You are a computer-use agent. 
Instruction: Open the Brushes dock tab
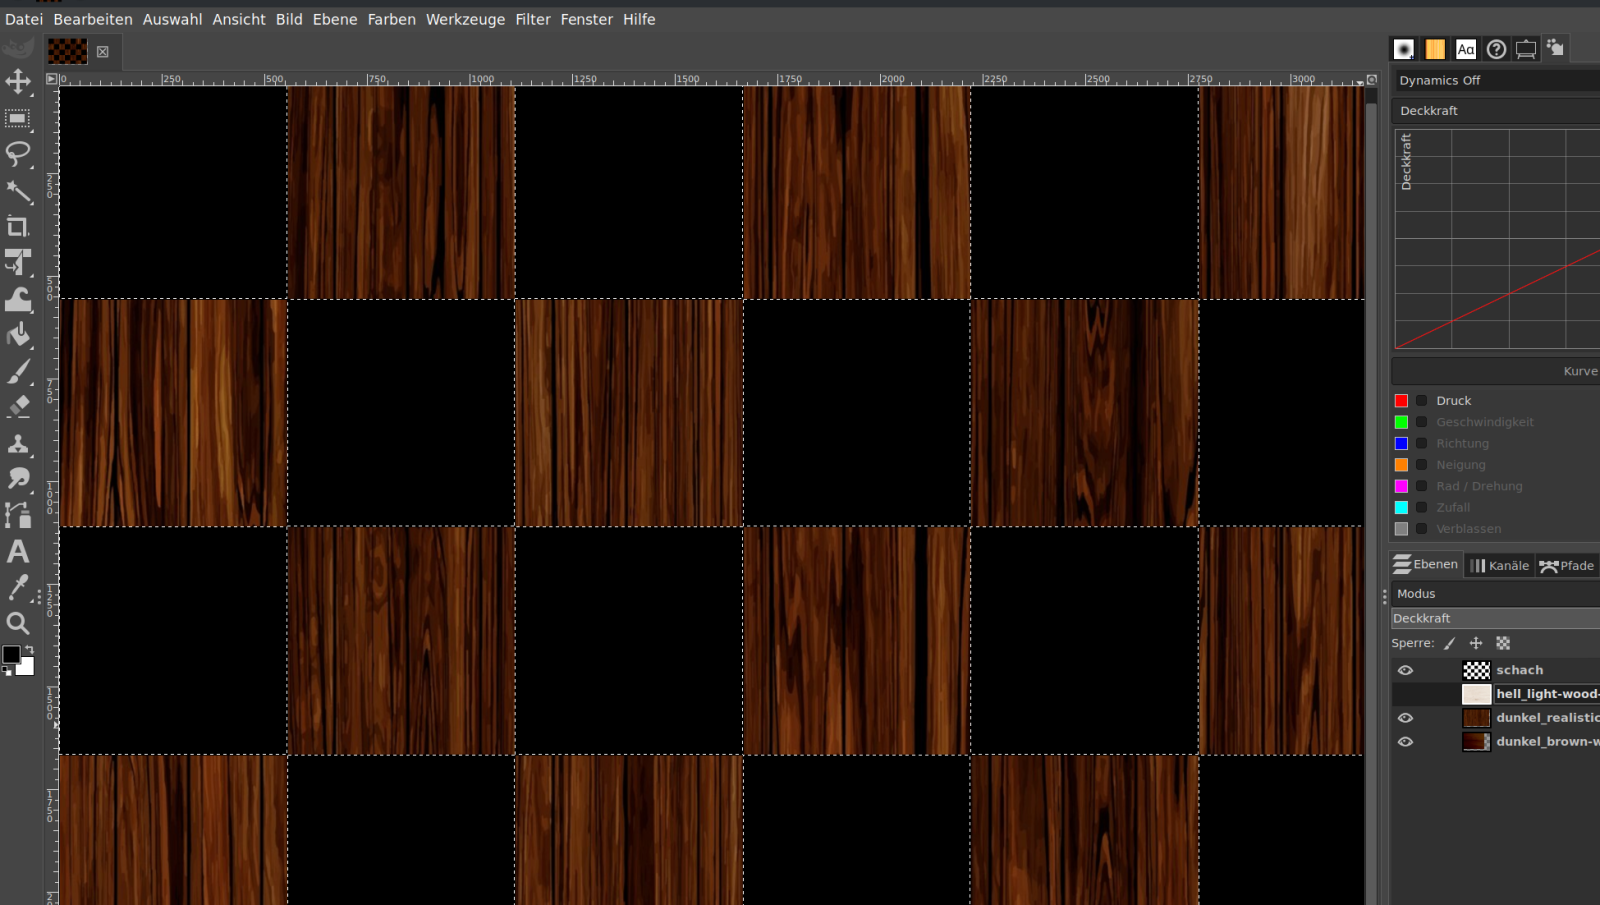coord(1404,49)
